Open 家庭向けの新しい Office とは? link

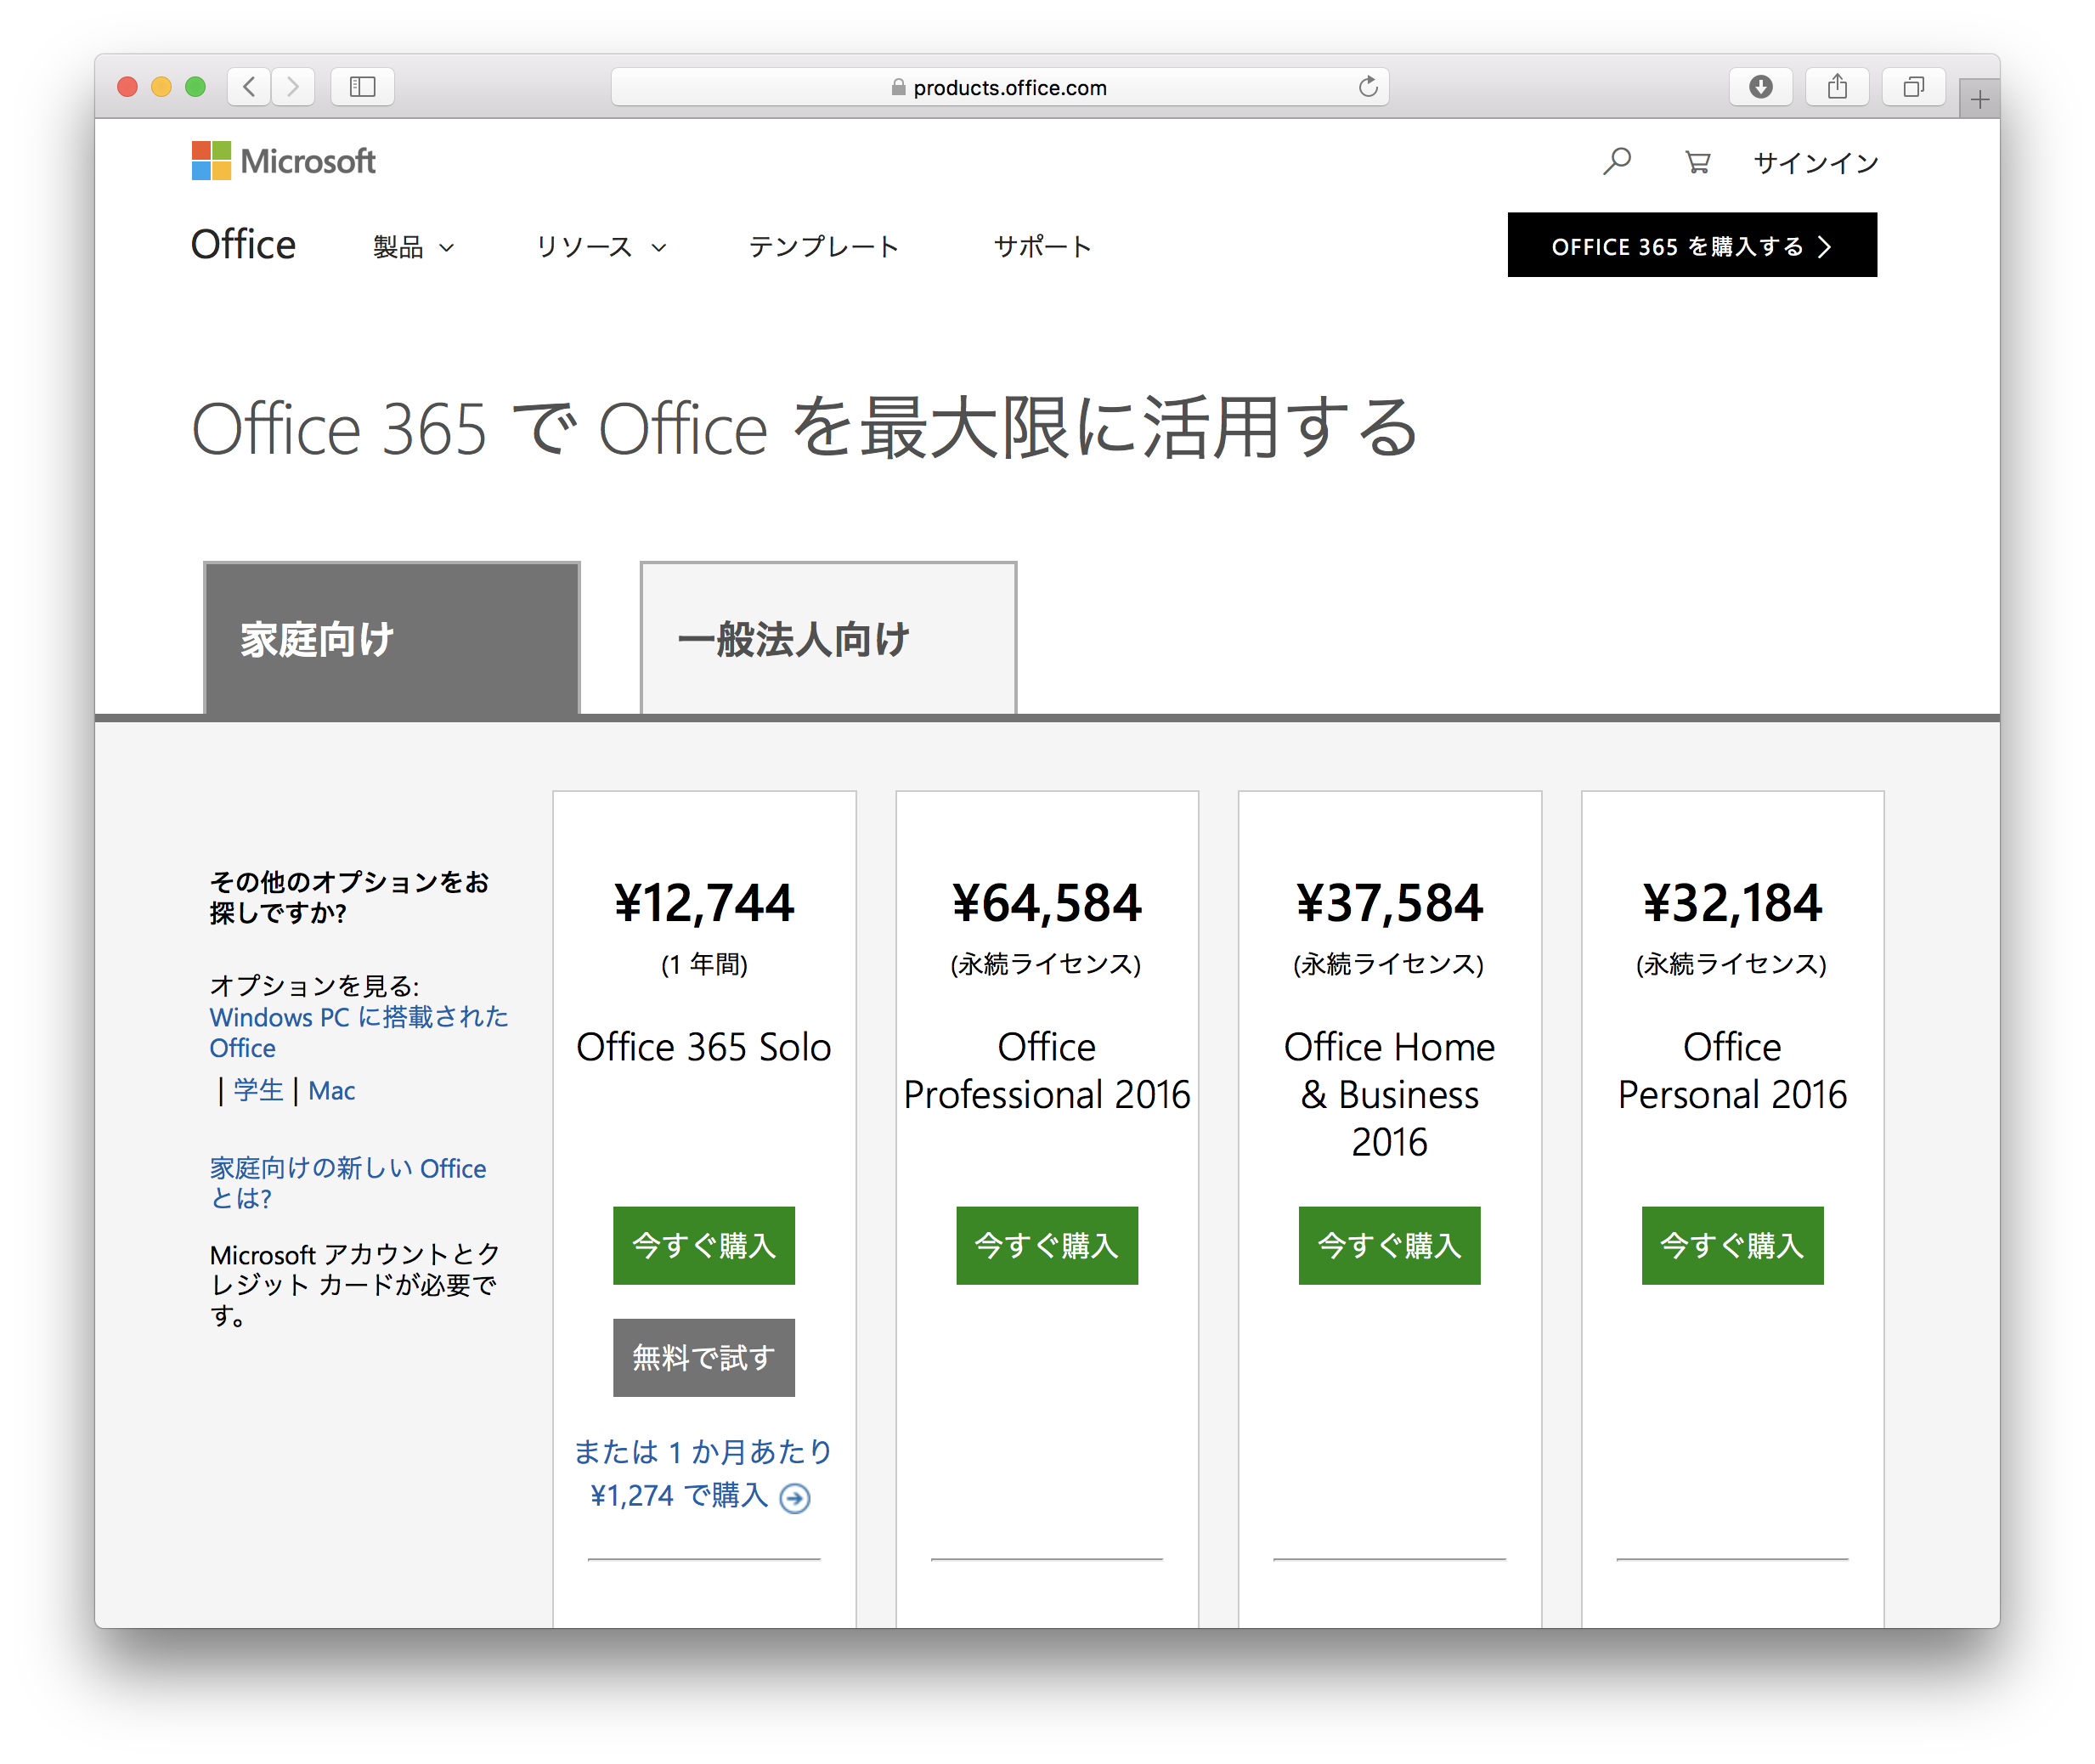point(347,1183)
